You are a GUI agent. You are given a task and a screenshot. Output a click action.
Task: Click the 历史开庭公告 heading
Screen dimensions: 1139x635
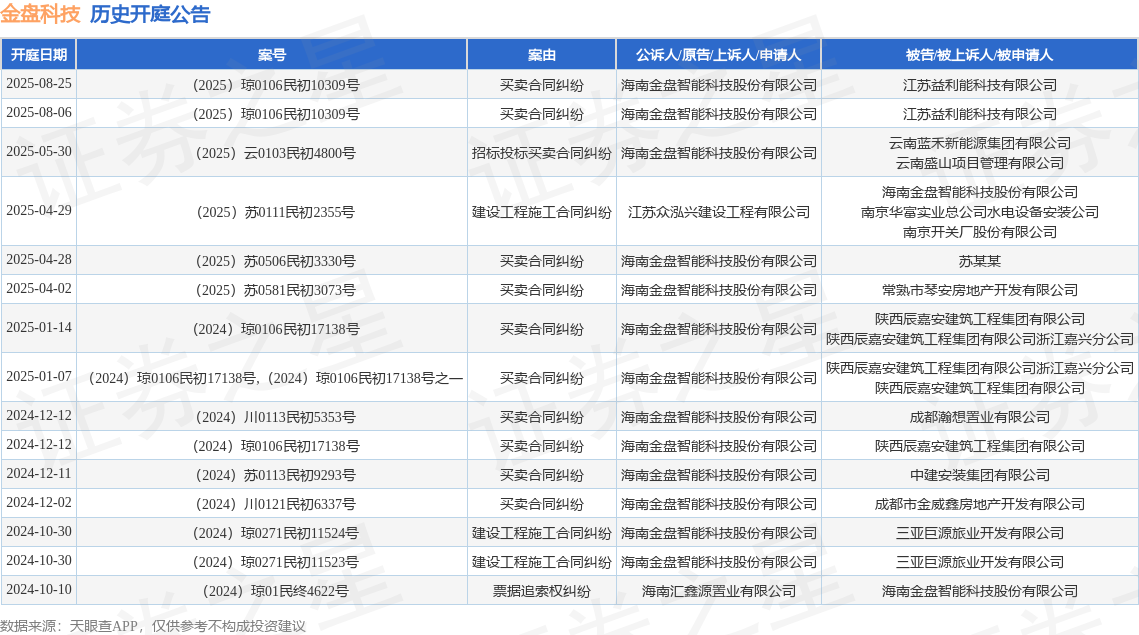click(150, 14)
